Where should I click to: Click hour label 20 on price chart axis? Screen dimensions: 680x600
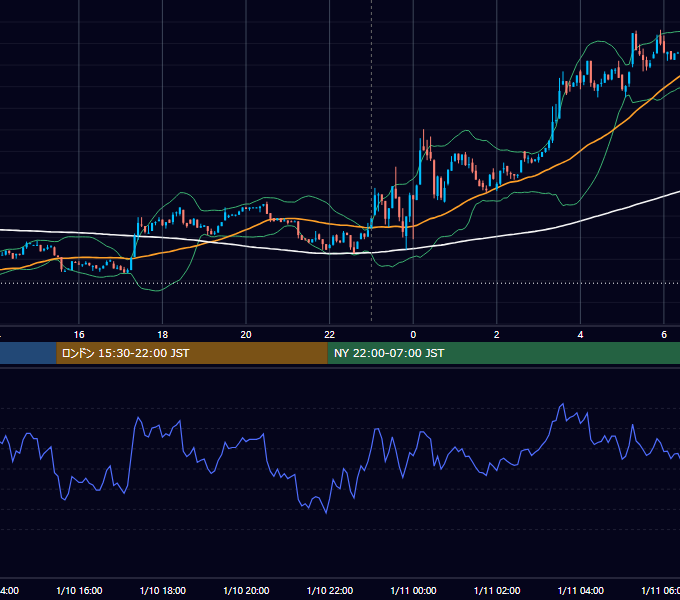point(246,335)
